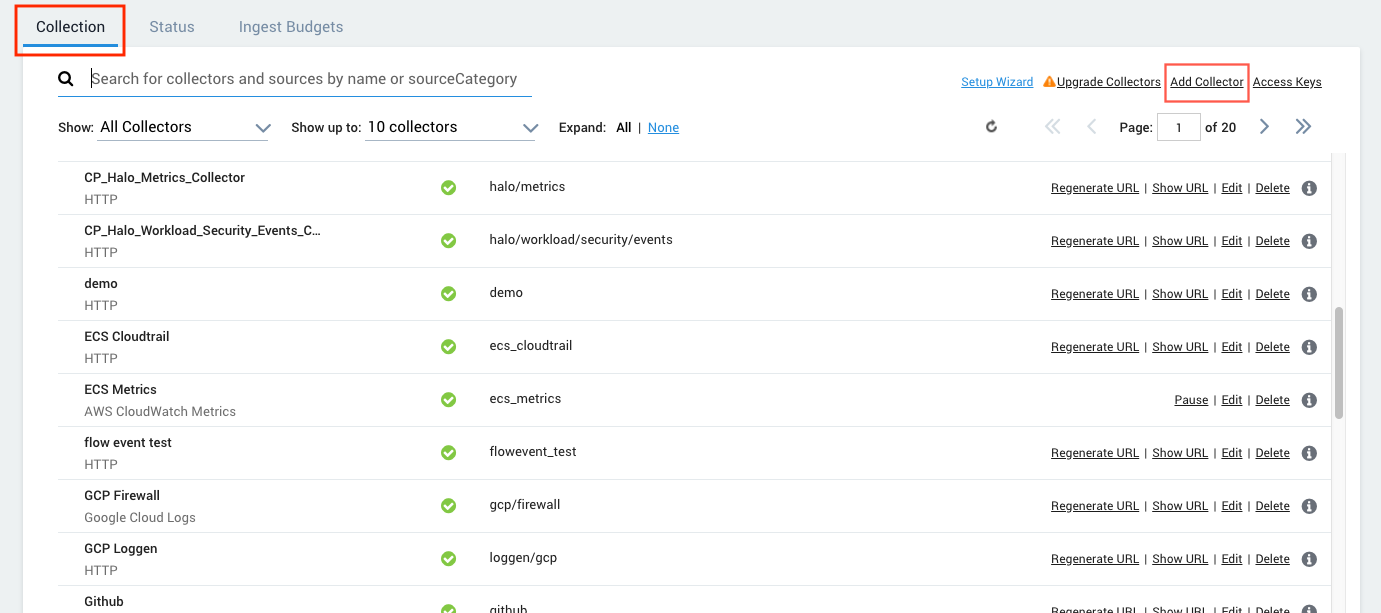
Task: Open the Ingest Budgets tab
Action: pos(291,27)
